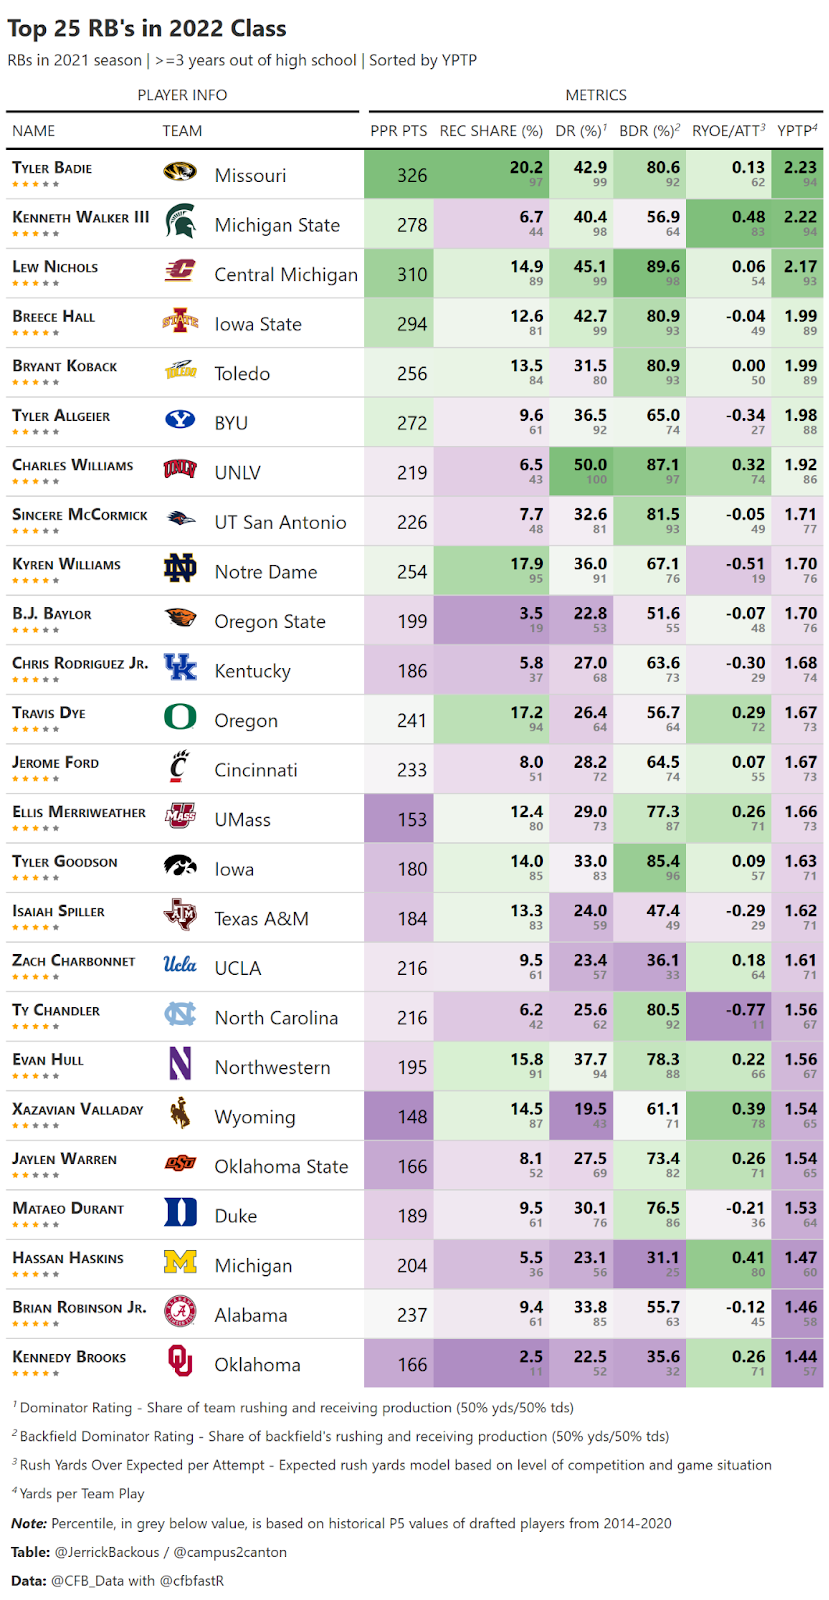Click the PPR PTS column header
829x1600 pixels.
click(399, 131)
